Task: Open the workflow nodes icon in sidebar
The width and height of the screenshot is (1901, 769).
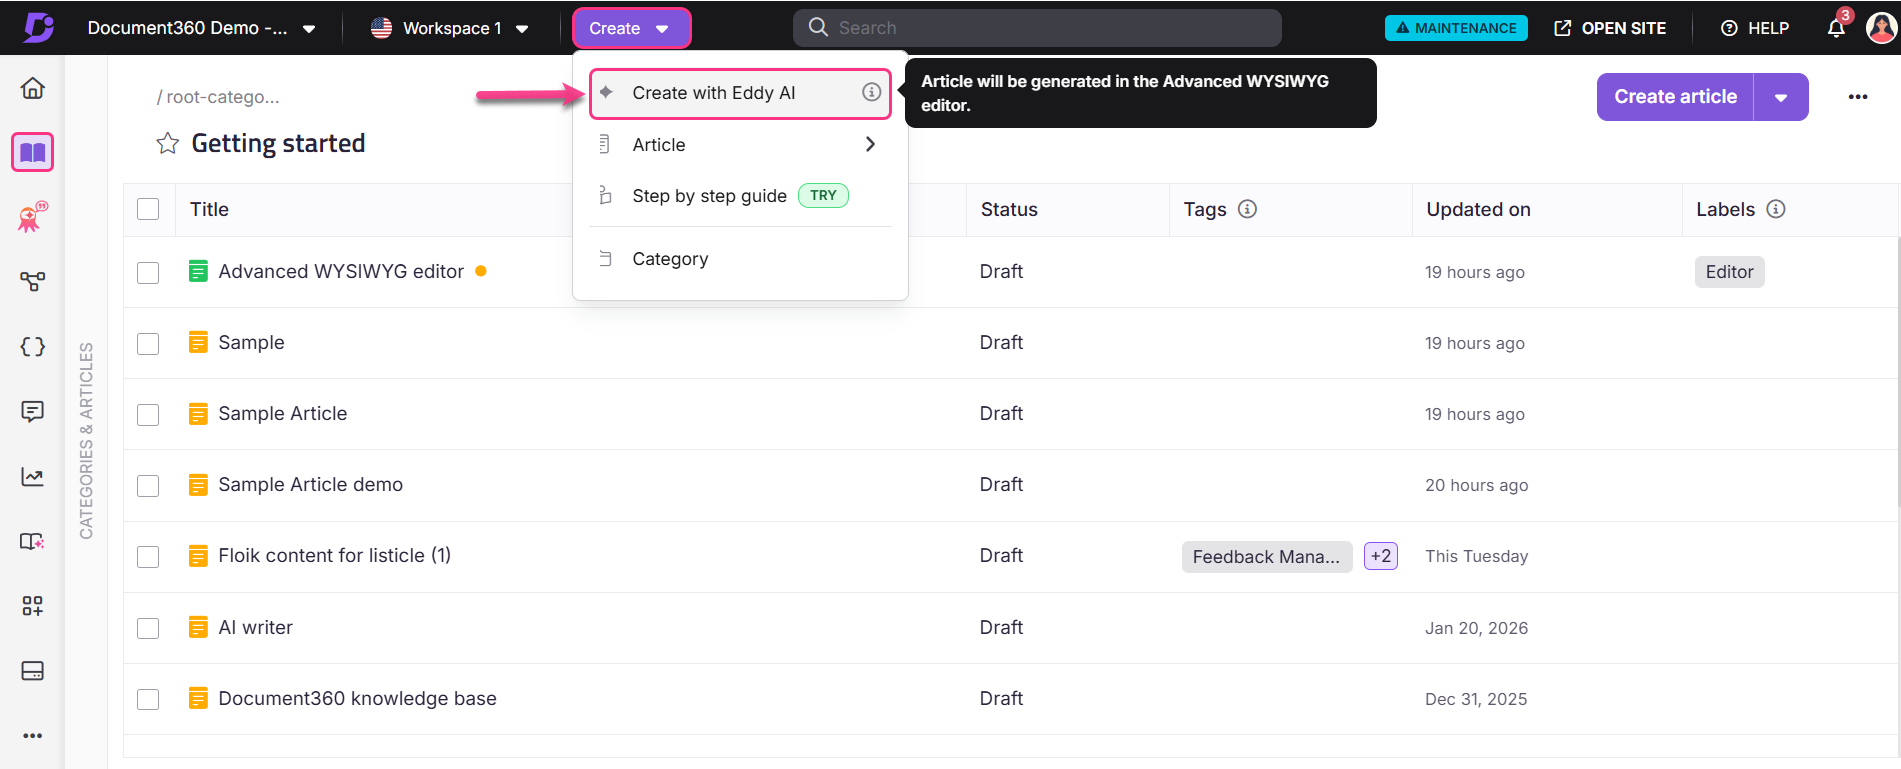Action: [33, 282]
